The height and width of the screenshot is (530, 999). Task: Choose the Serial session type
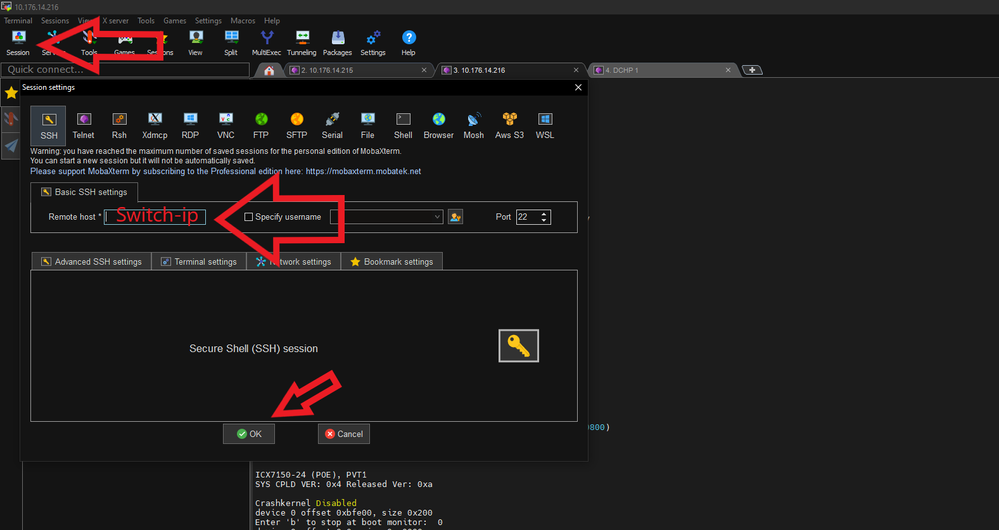(x=332, y=124)
